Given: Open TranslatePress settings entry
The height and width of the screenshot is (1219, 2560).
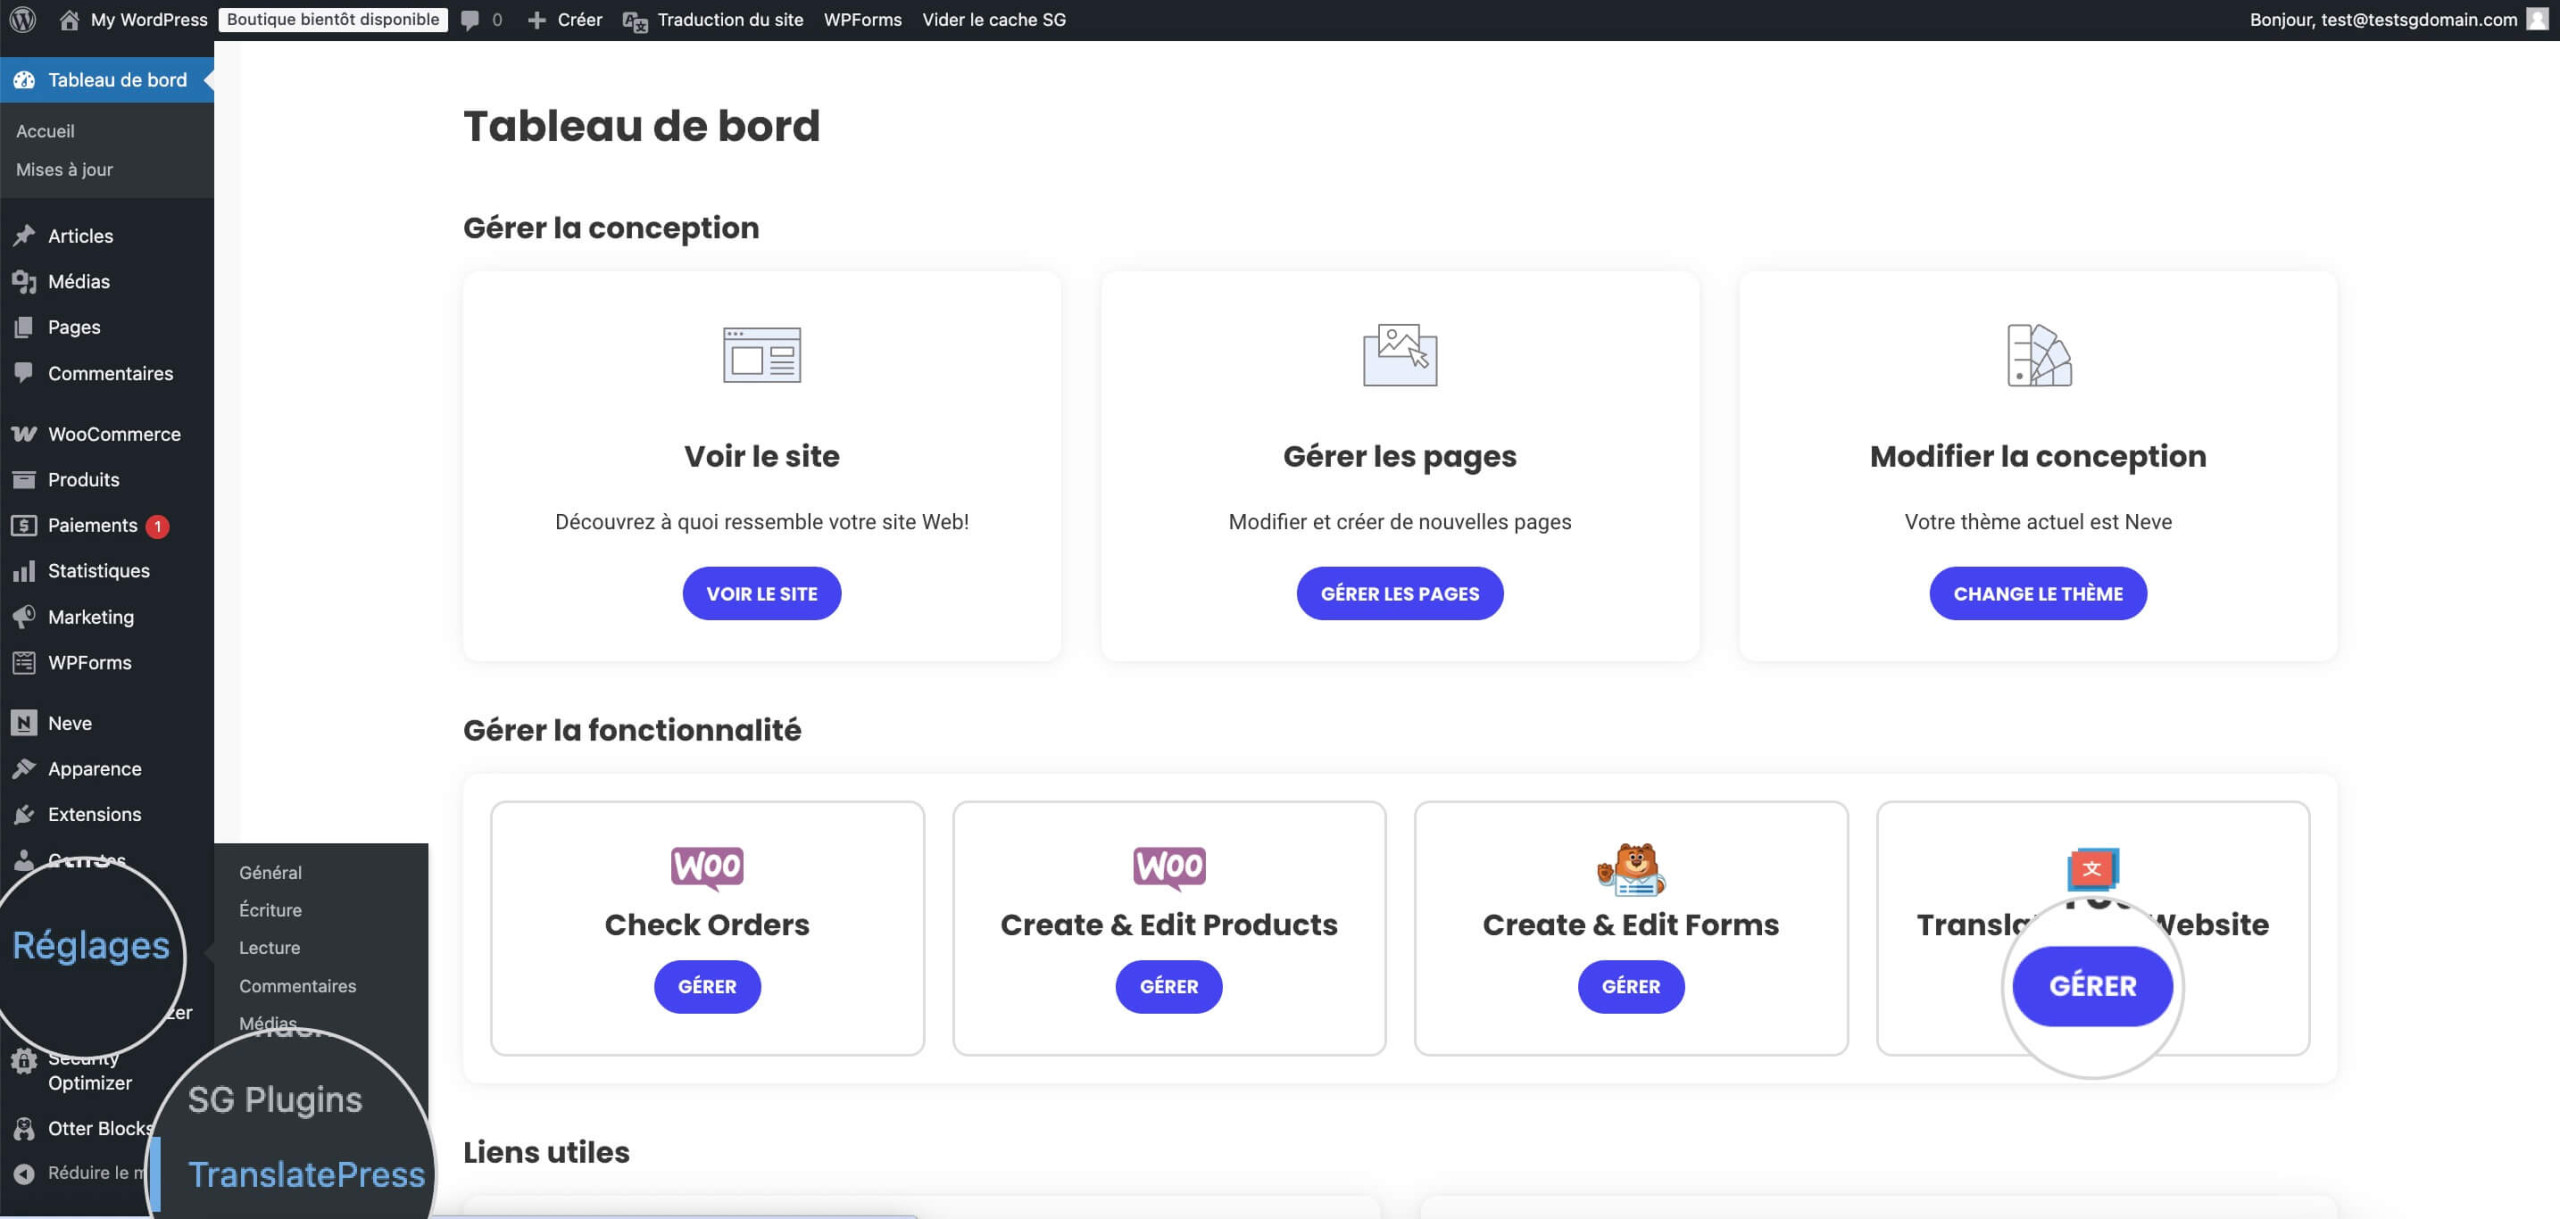Looking at the screenshot, I should [306, 1175].
